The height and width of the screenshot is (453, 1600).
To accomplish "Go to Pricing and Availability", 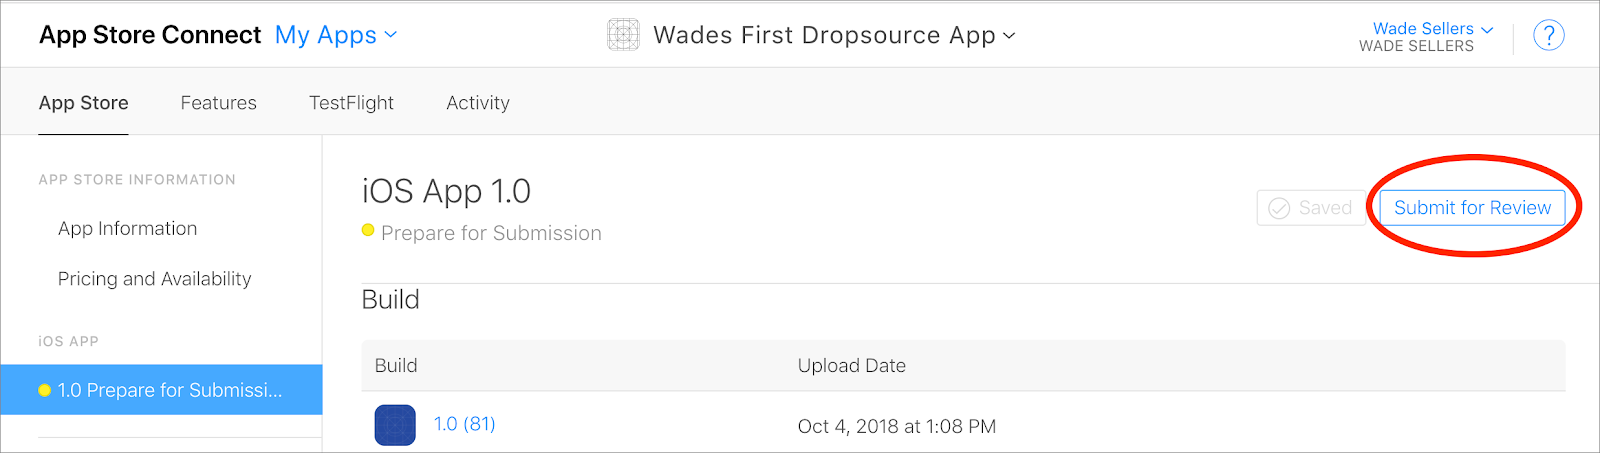I will click(x=154, y=279).
